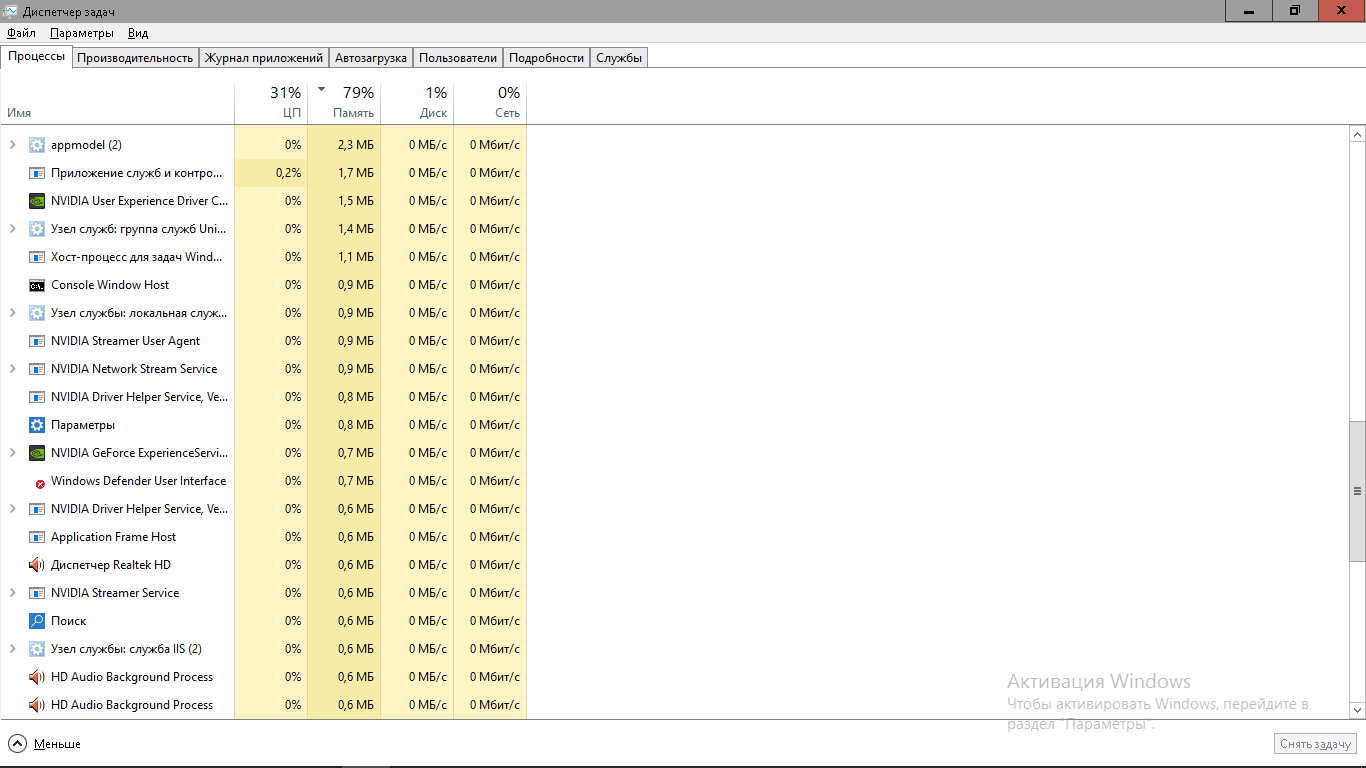
Task: Open the Вид menu
Action: pos(138,33)
